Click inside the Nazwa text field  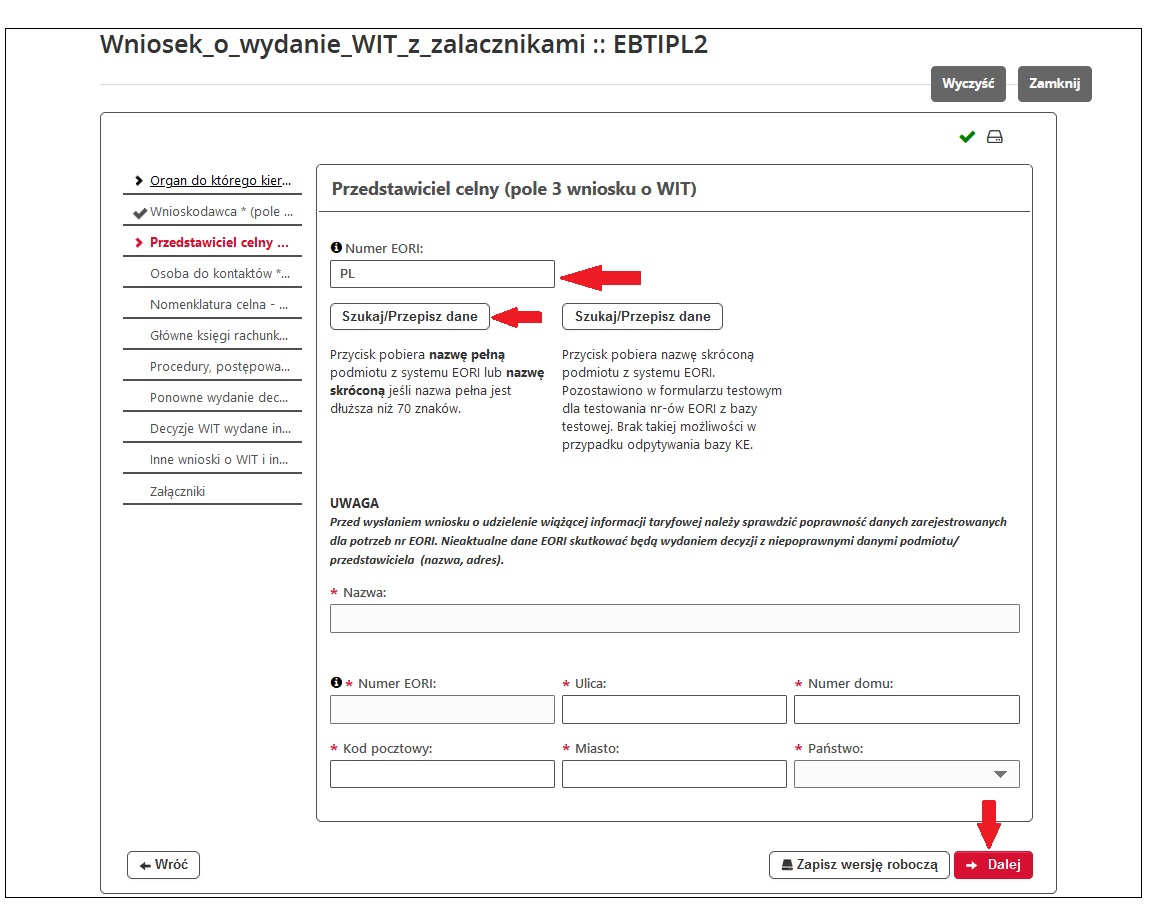[674, 618]
